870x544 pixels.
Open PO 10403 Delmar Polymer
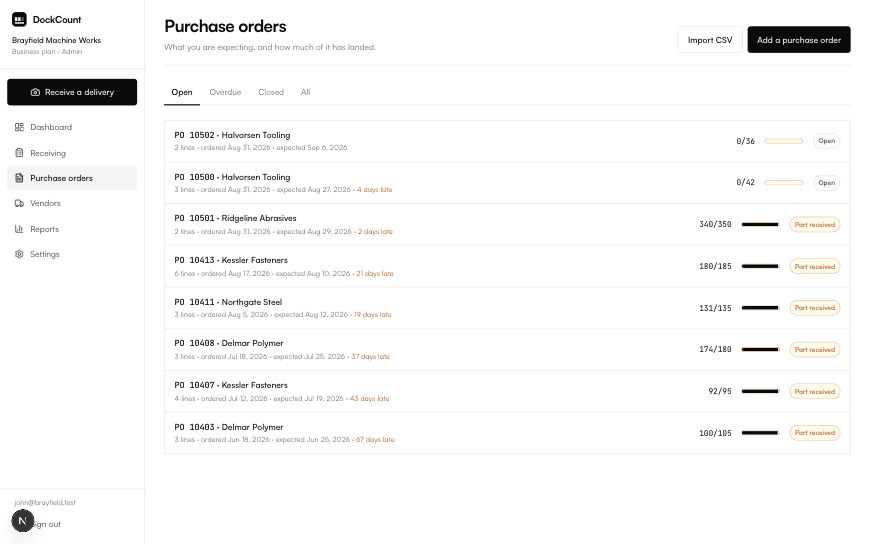coord(507,433)
